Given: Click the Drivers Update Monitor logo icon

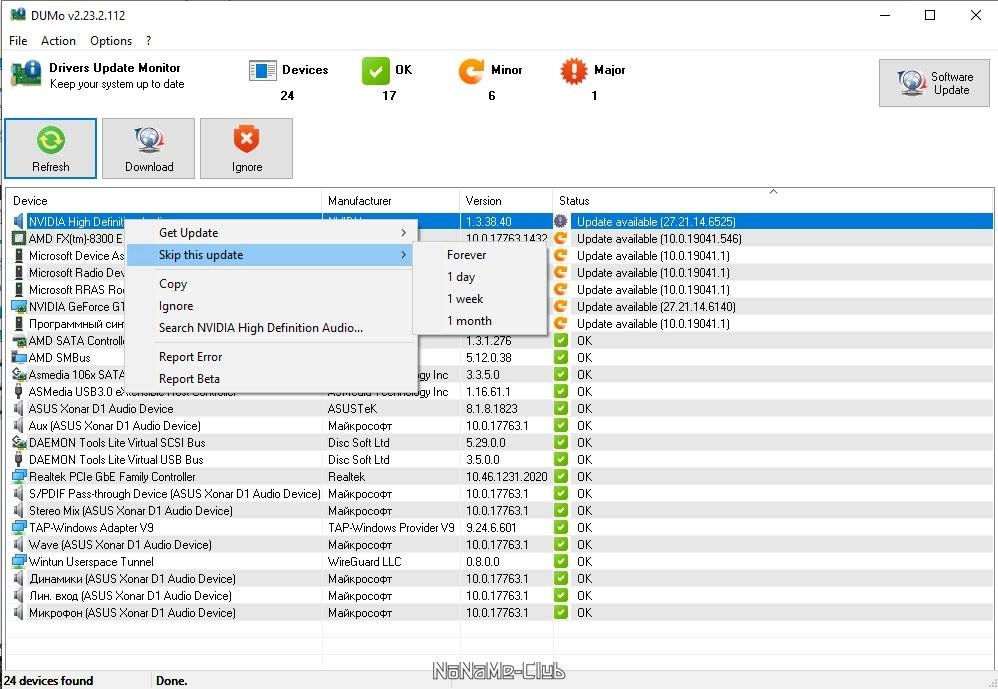Looking at the screenshot, I should coord(26,74).
